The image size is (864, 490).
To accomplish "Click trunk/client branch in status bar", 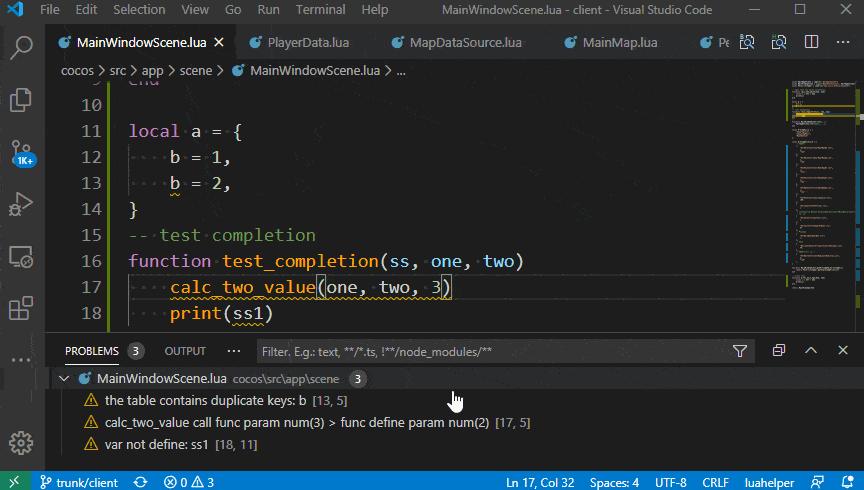I will (79, 482).
